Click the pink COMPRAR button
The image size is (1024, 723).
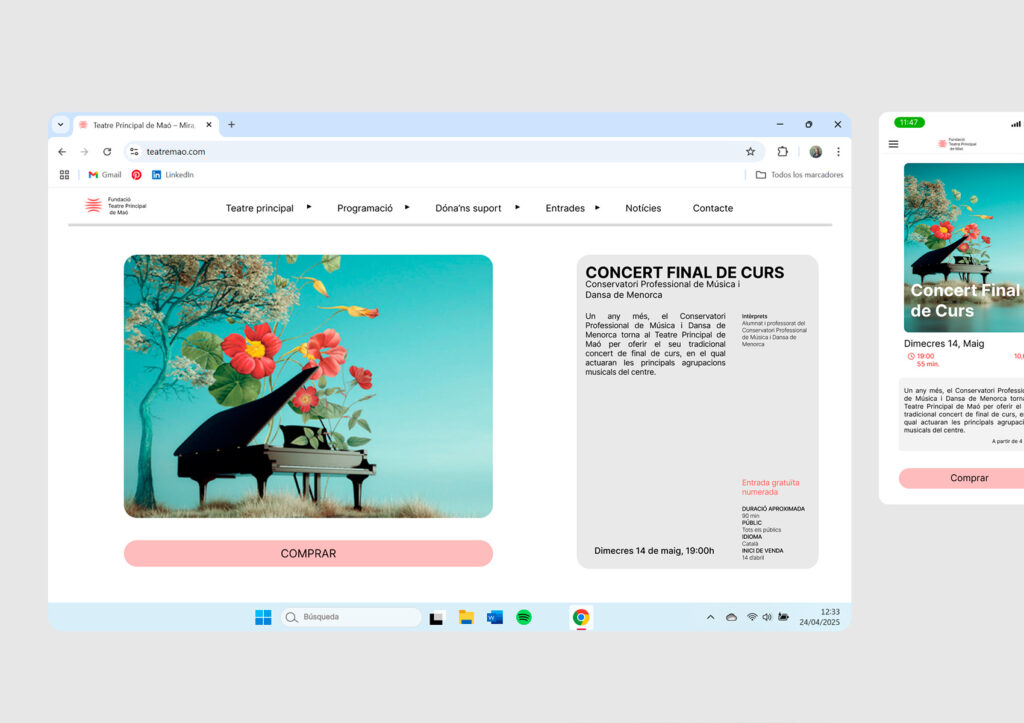308,553
